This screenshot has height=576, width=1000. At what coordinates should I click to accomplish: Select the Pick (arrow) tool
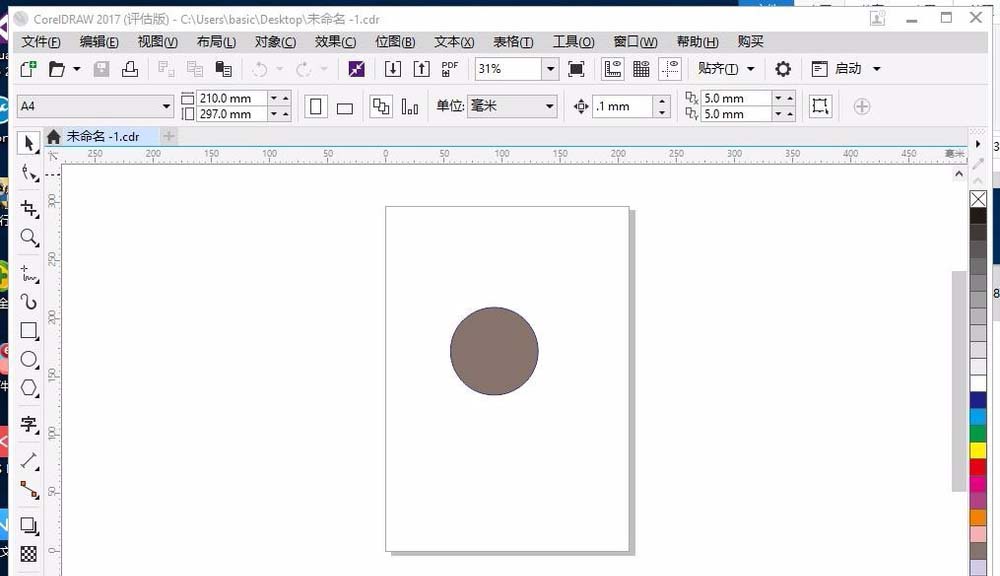click(x=29, y=144)
